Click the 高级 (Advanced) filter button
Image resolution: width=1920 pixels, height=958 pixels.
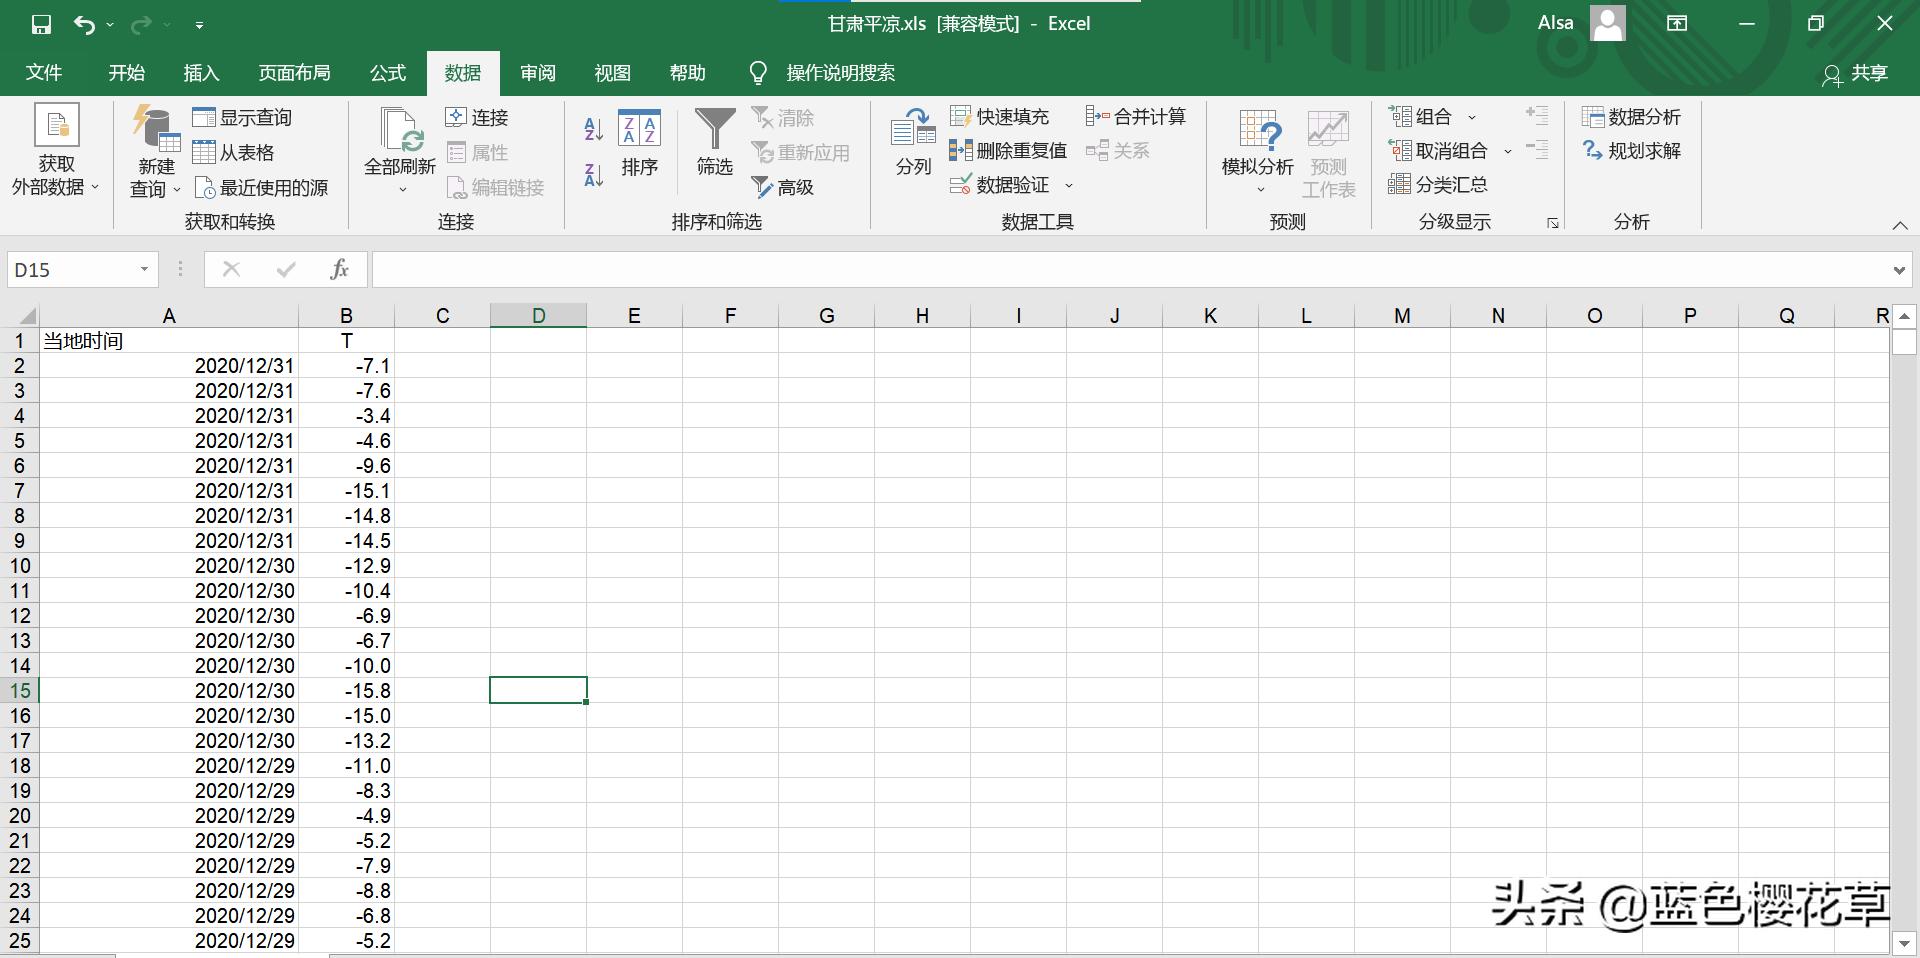coord(783,187)
